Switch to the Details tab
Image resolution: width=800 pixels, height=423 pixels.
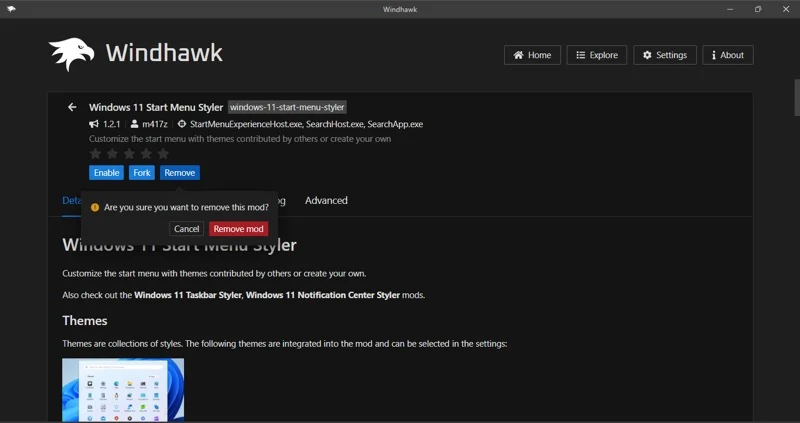click(71, 201)
